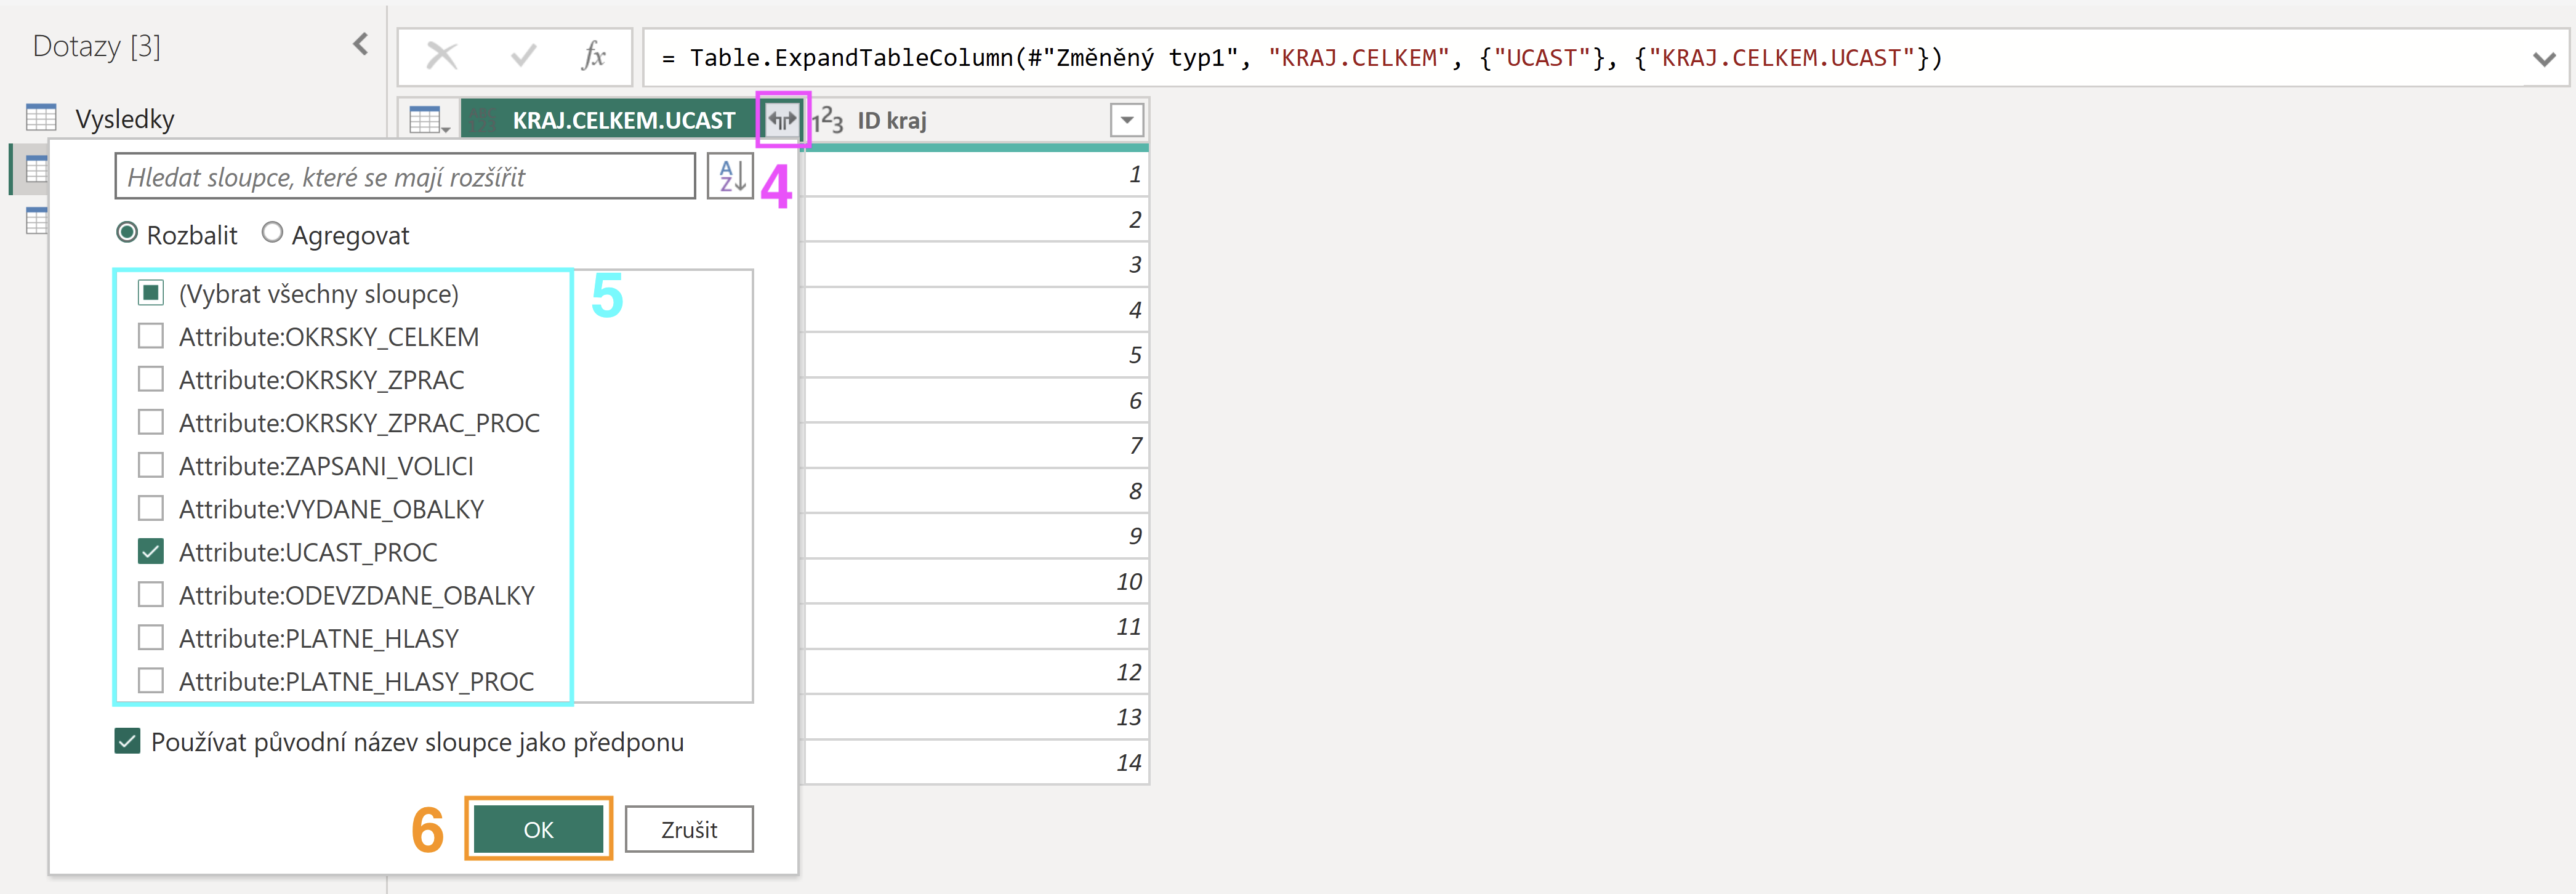Click the expand column icon on KRAJ.CELKEM.UCAST
Viewport: 2576px width, 894px height.
(782, 120)
